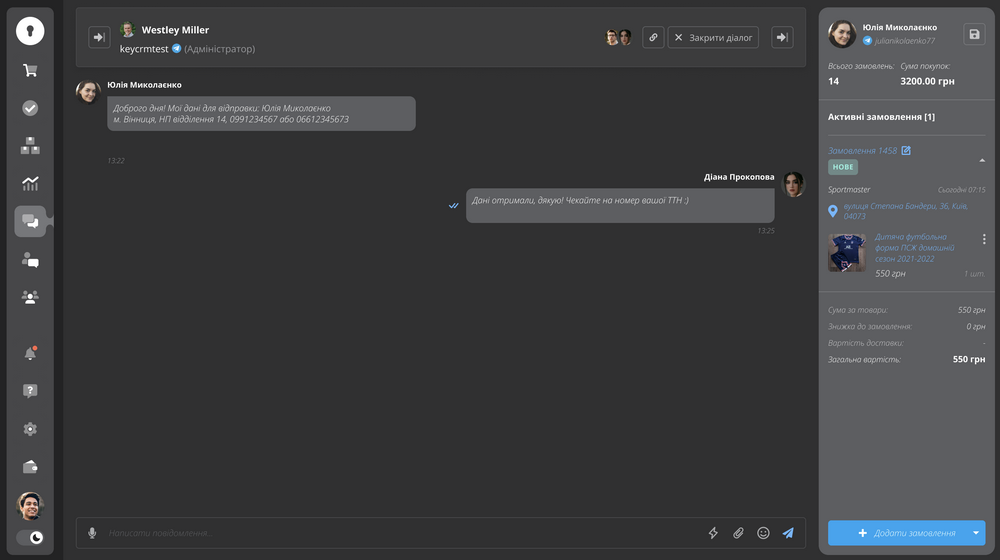Open the tasks checkmark icon in sidebar

click(30, 108)
